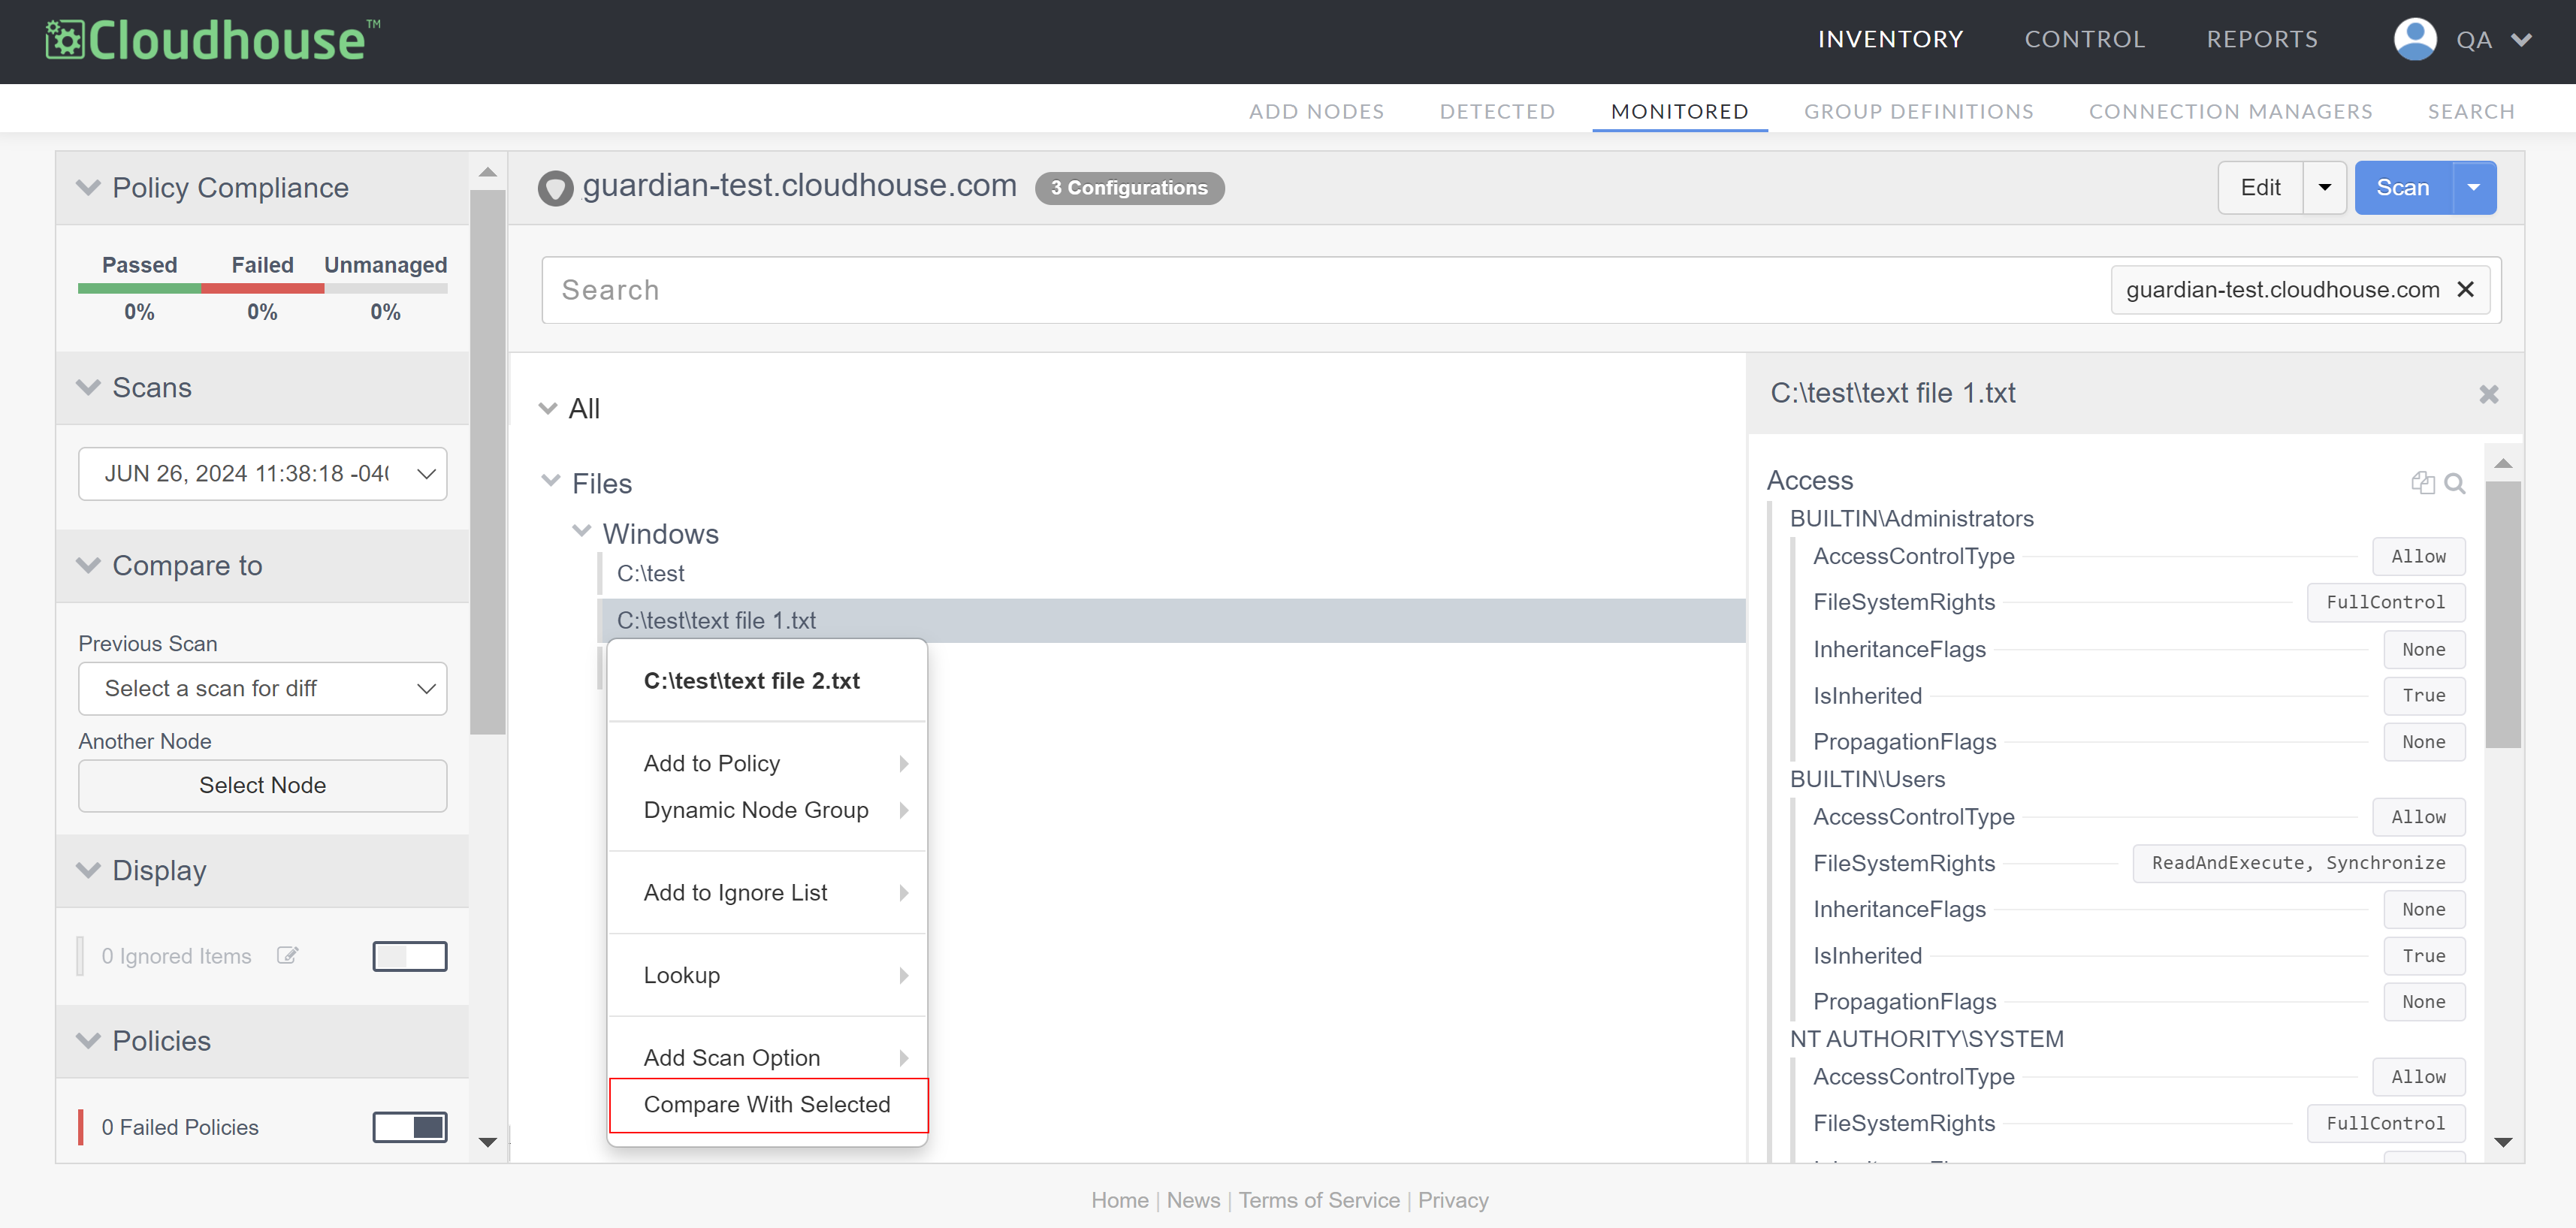Viewport: 2576px width, 1228px height.
Task: Switch to the DETECTED tab
Action: coord(1497,112)
